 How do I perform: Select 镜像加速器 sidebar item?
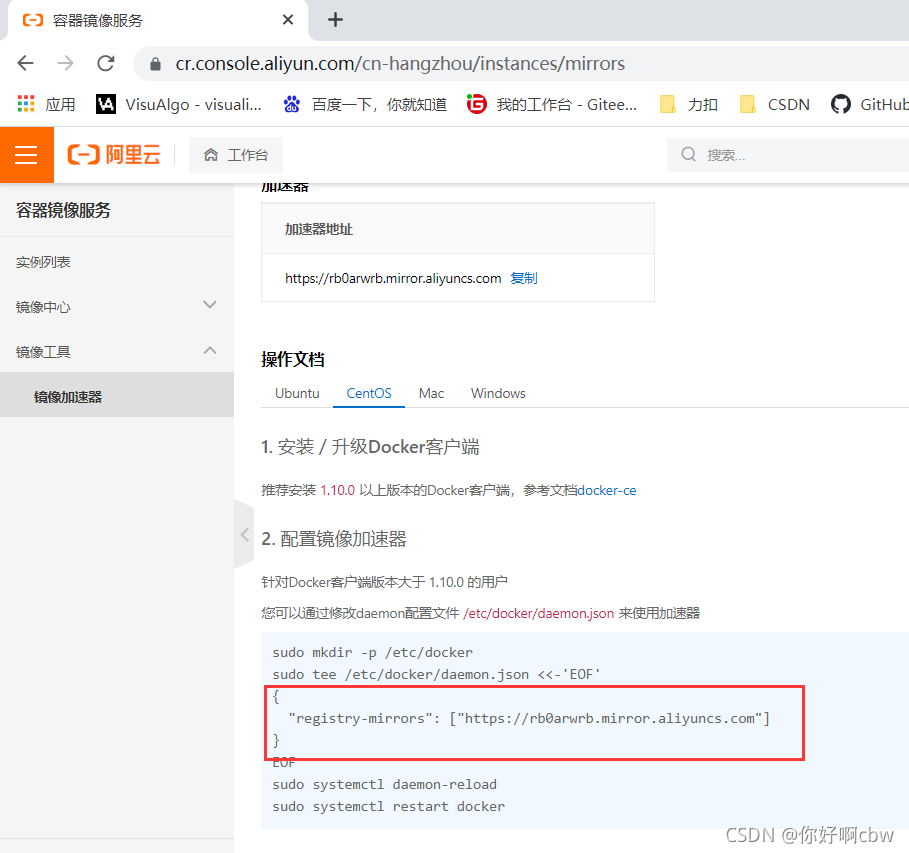click(117, 397)
